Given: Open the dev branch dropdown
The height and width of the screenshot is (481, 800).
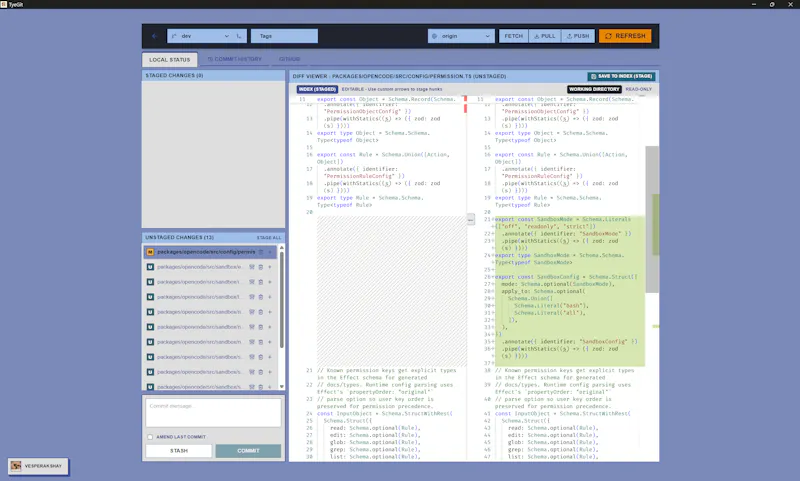Looking at the screenshot, I should 201,36.
